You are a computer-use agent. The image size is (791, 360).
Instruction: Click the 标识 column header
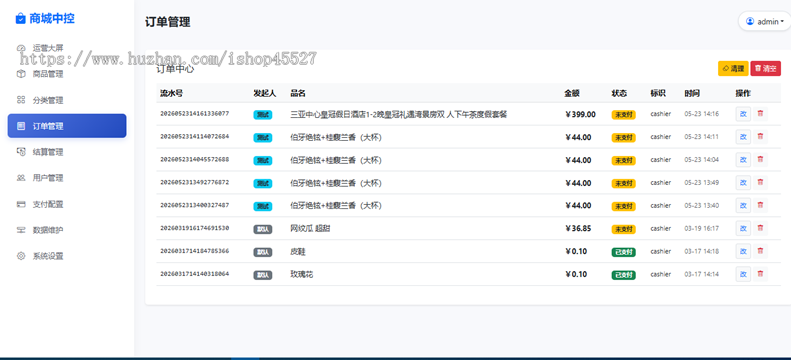(658, 93)
